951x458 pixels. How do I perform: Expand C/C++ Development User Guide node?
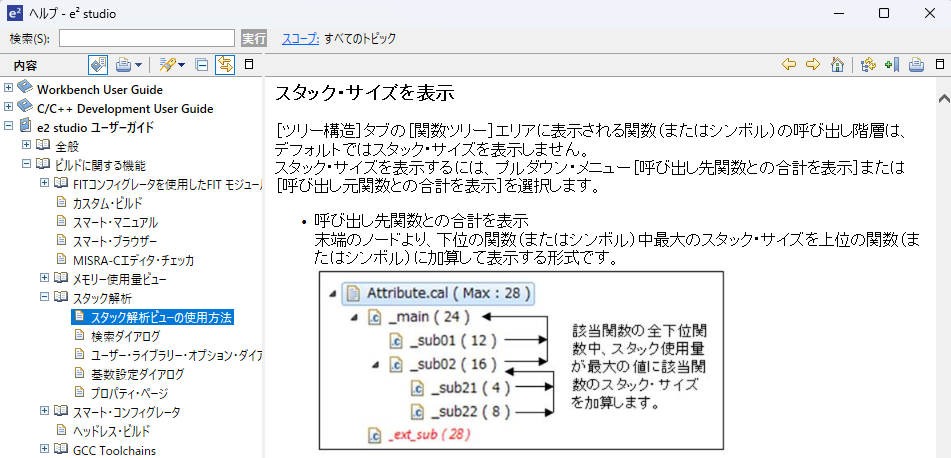8,107
